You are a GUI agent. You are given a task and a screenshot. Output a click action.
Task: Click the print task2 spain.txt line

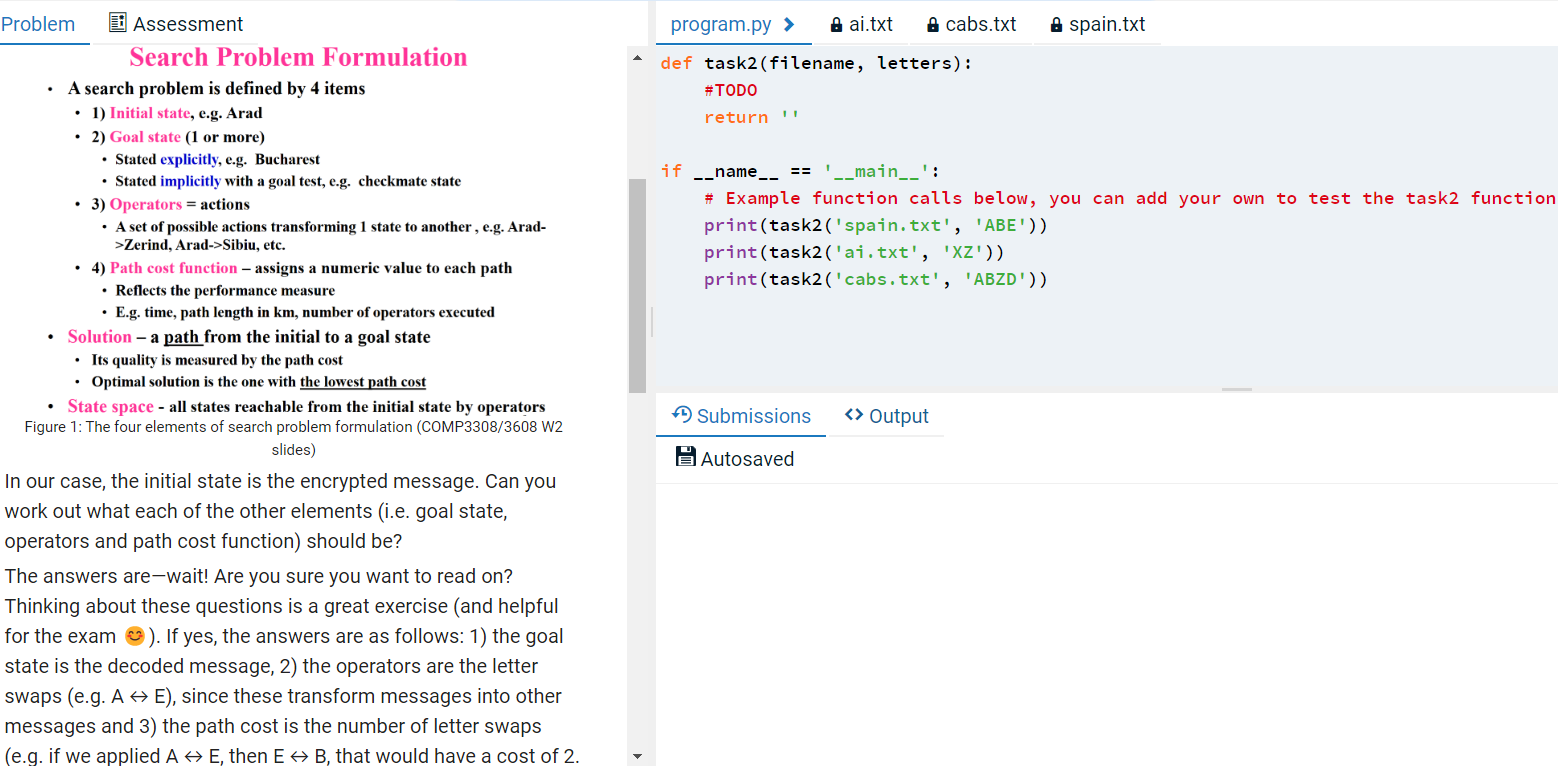[875, 225]
